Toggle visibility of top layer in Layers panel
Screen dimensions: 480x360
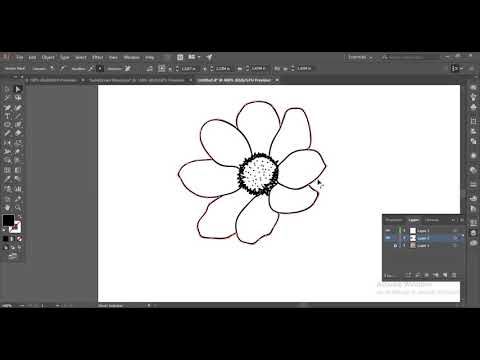click(x=388, y=230)
